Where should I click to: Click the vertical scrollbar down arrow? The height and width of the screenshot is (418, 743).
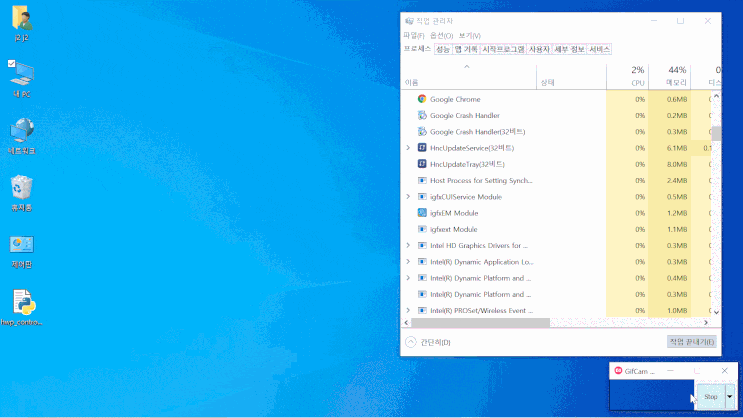[x=716, y=312]
